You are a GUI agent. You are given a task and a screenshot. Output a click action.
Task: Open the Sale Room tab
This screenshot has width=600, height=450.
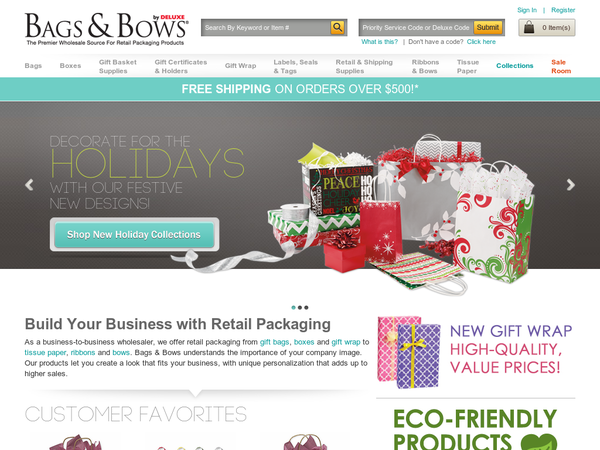click(x=561, y=66)
